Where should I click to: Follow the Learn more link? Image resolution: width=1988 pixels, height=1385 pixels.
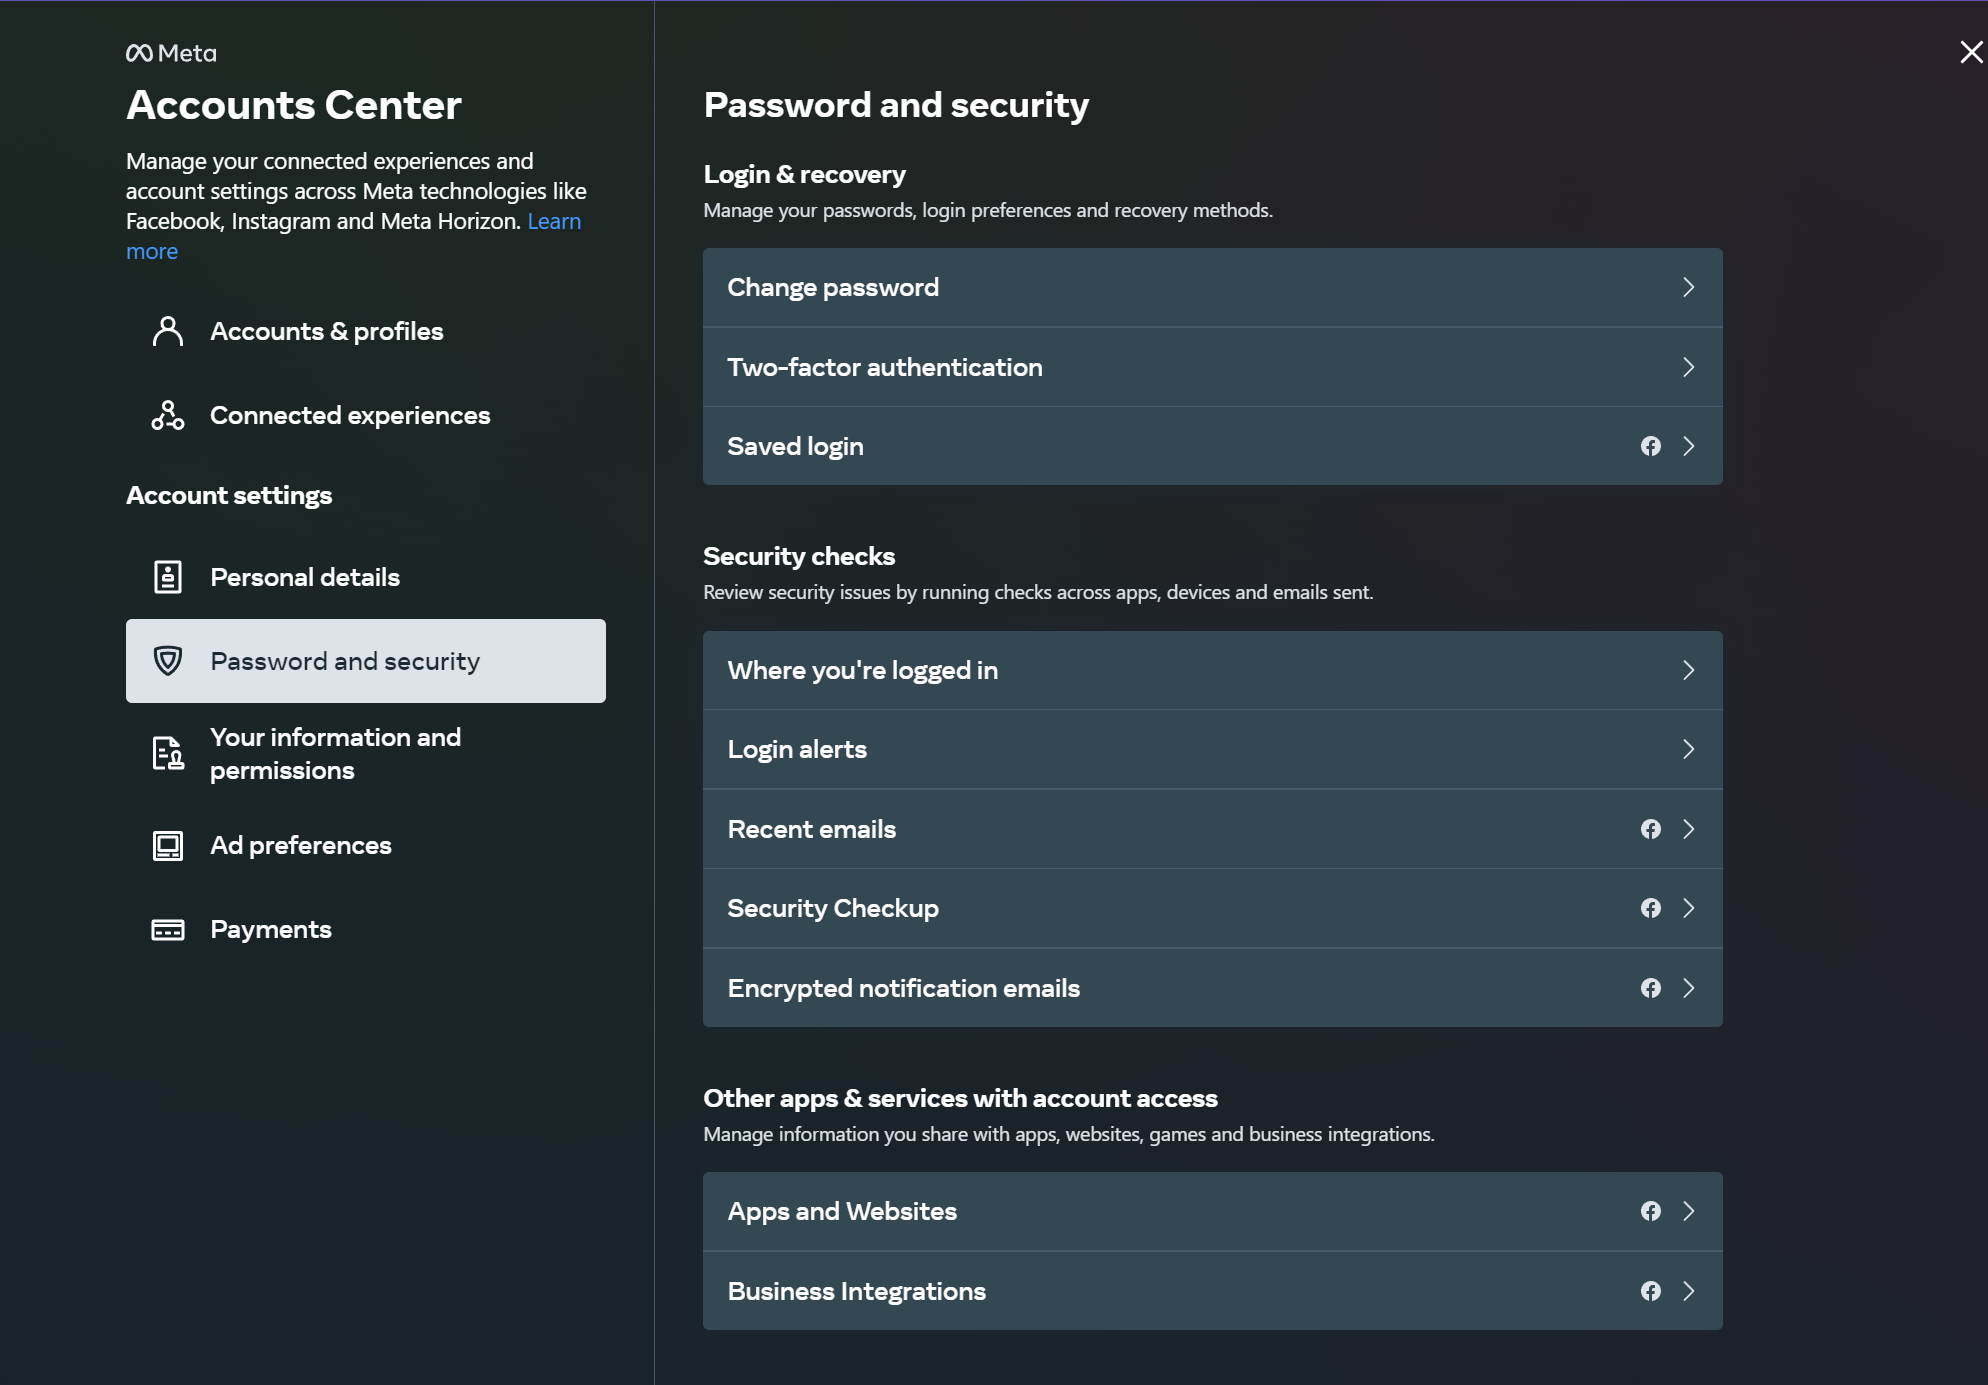coord(554,221)
